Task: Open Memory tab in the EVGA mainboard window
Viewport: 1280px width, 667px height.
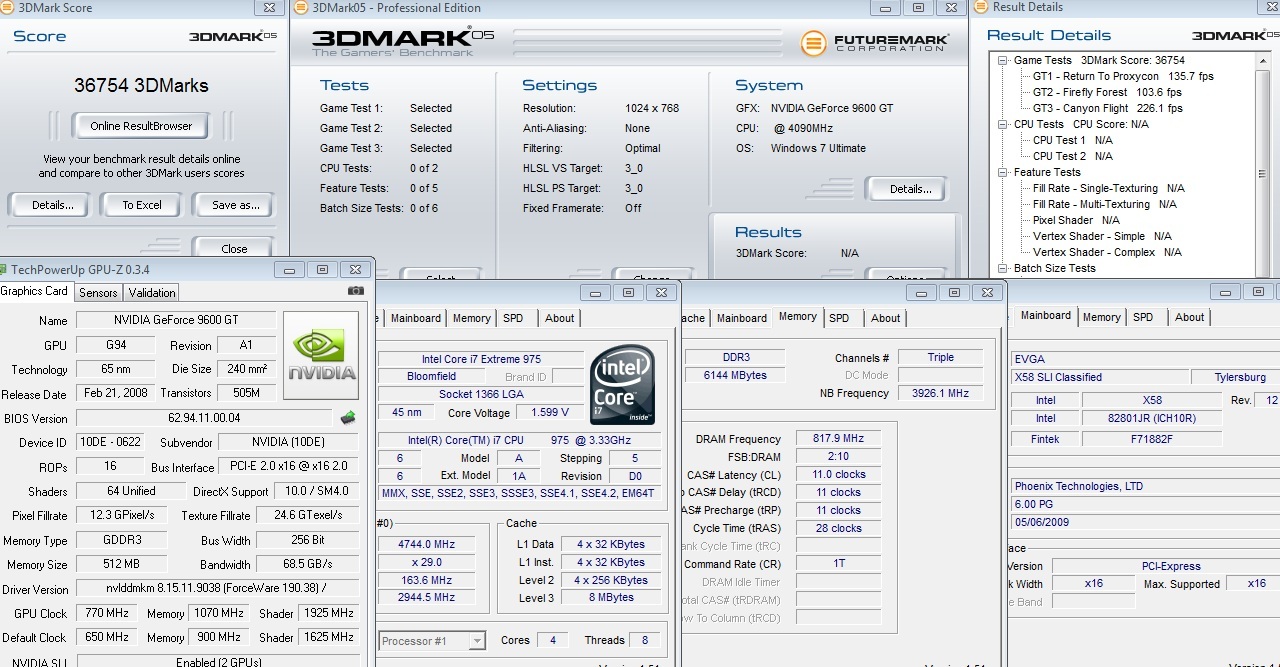Action: 1101,317
